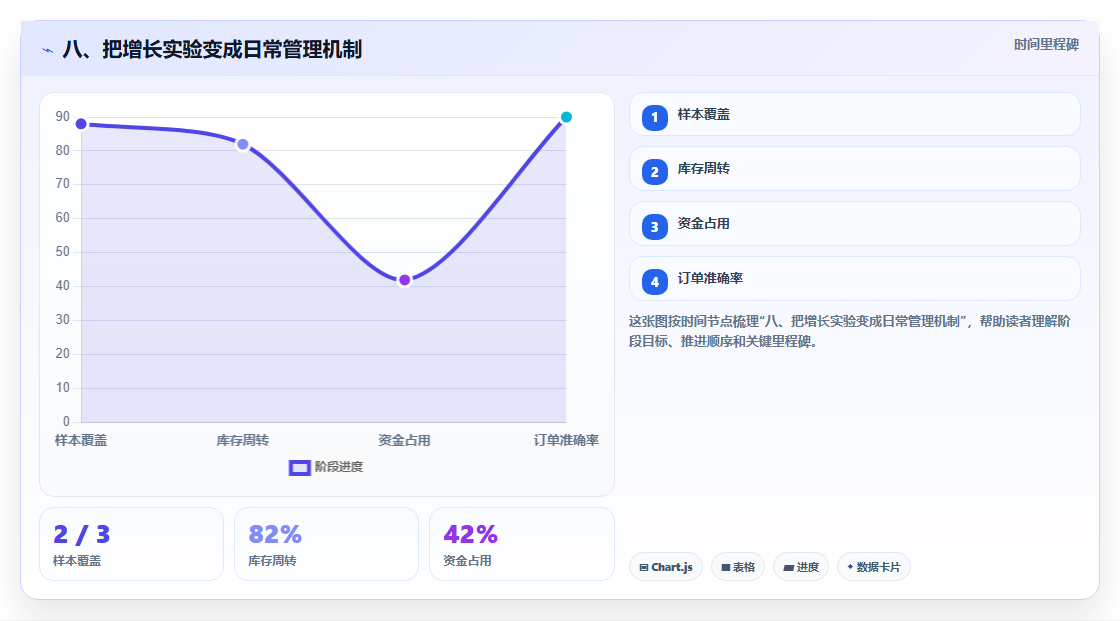Click the x-axis label 资金占用
This screenshot has width=1120, height=621.
(404, 441)
